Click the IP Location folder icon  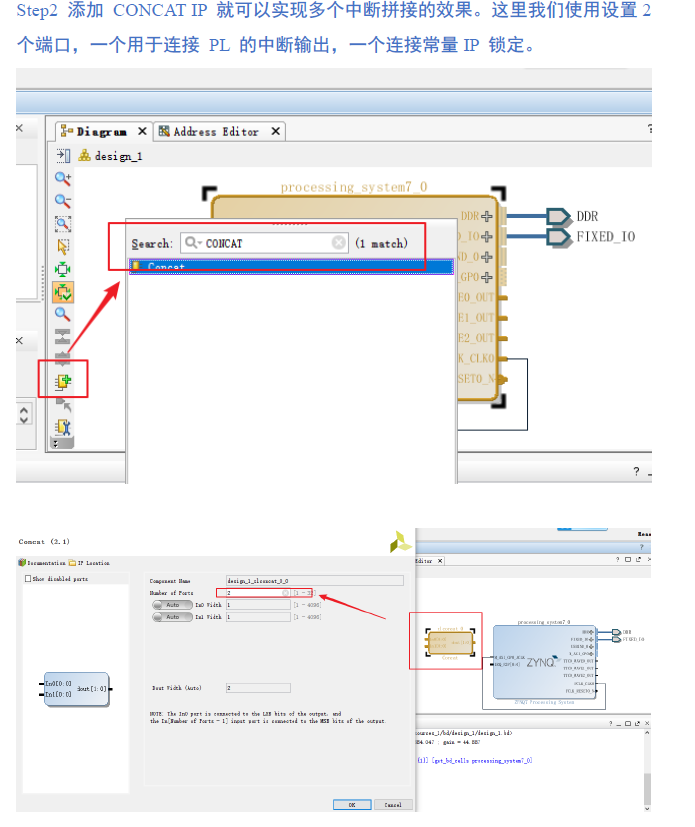tap(73, 563)
